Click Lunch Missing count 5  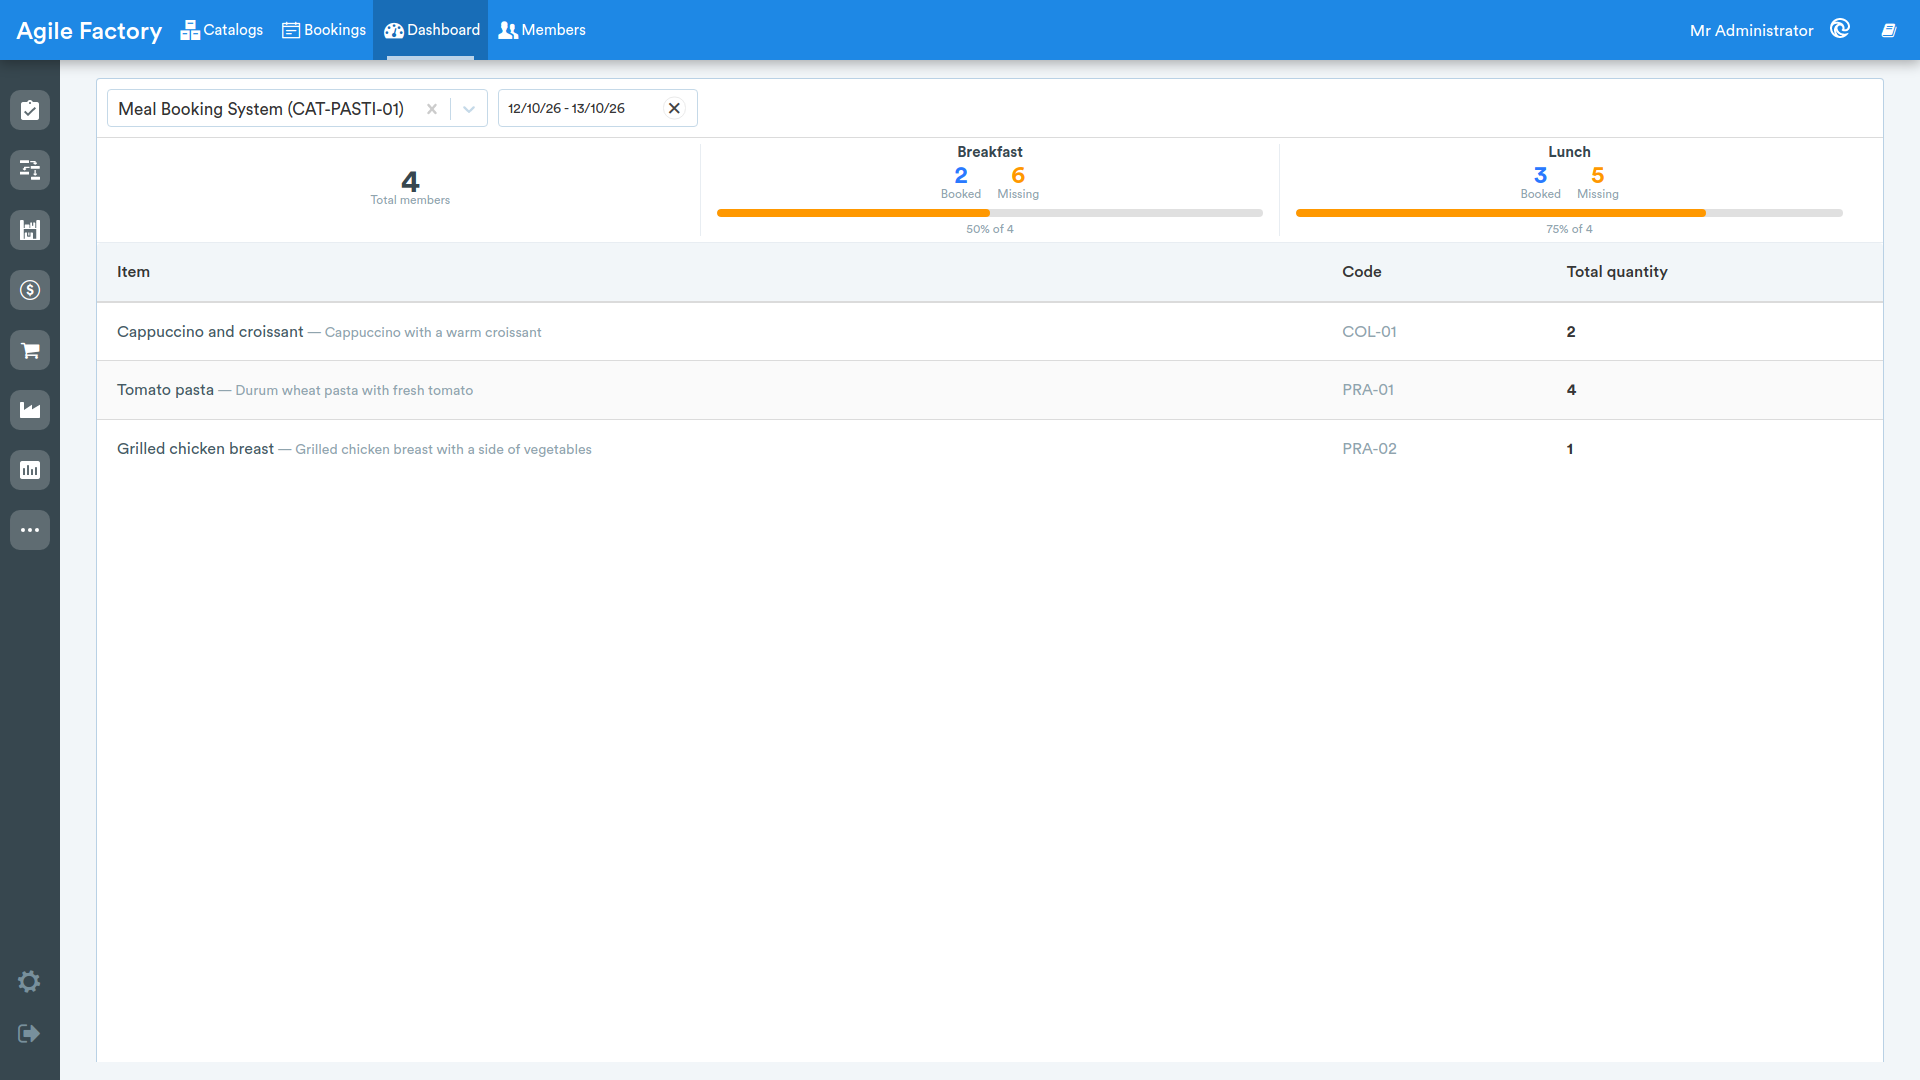coord(1597,176)
